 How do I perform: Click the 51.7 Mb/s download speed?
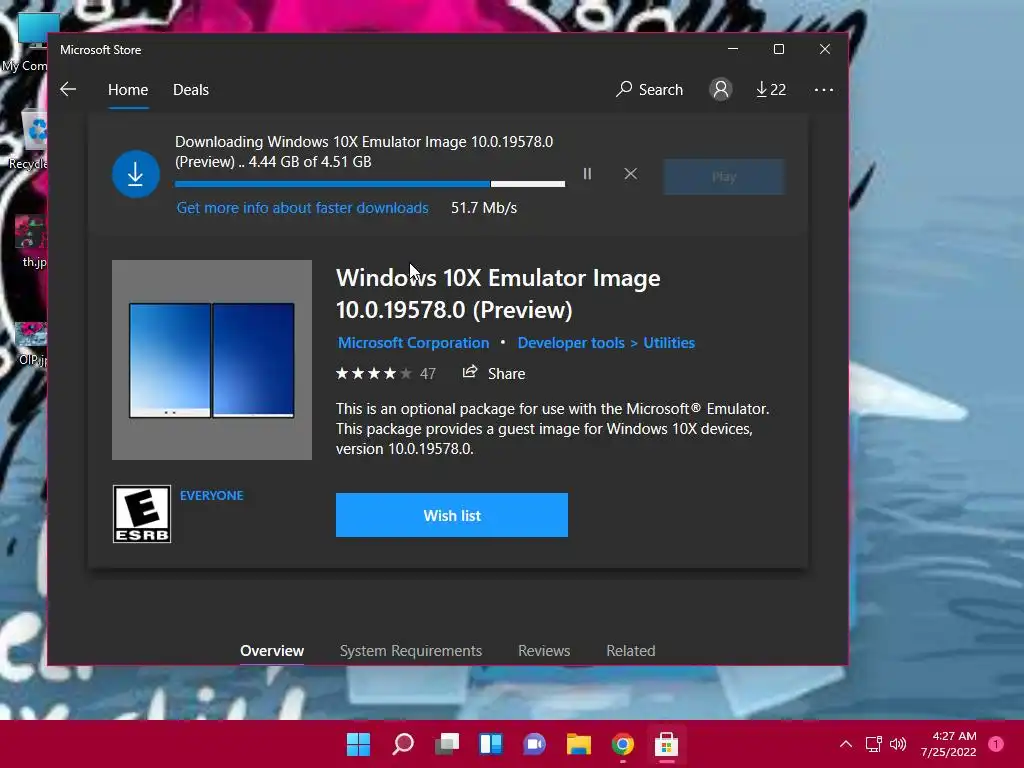point(484,208)
